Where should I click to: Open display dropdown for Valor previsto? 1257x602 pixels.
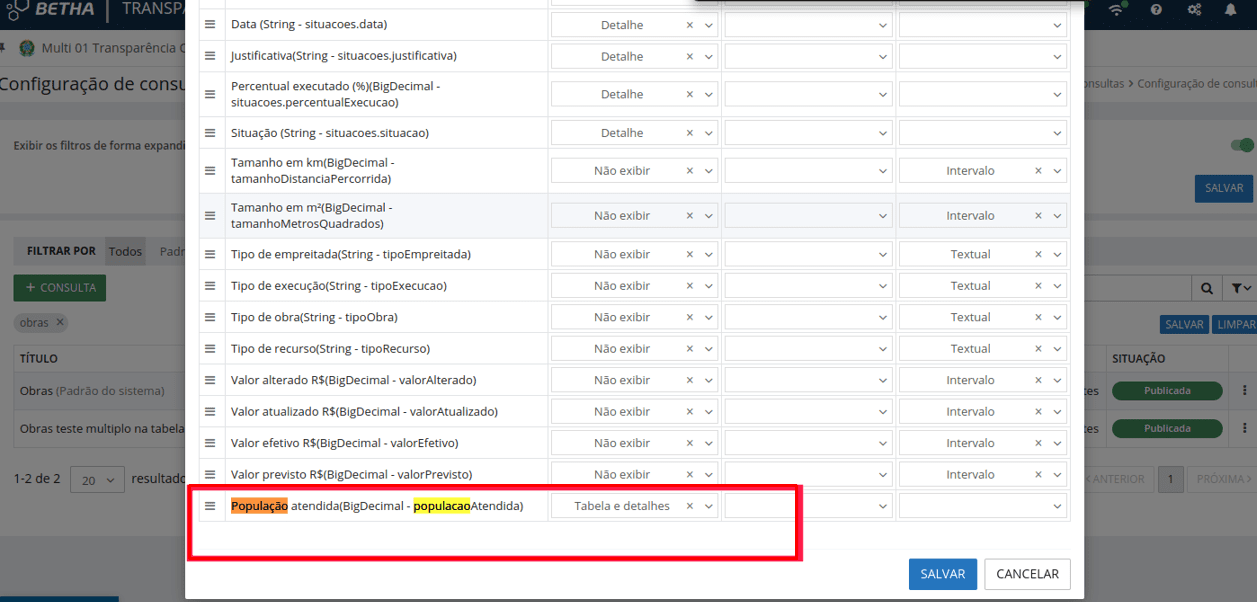click(709, 474)
